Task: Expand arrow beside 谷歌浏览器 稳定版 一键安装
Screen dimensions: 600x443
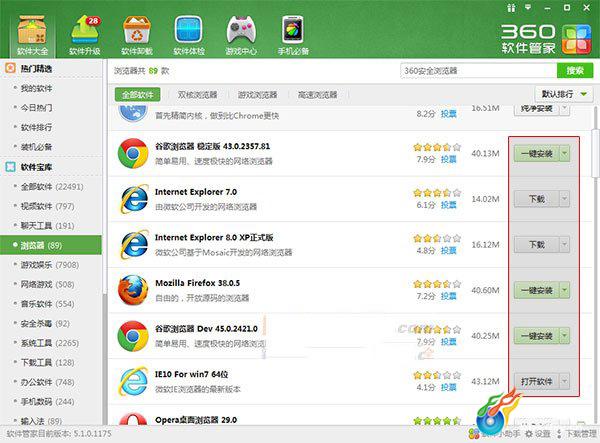Action: pos(564,153)
